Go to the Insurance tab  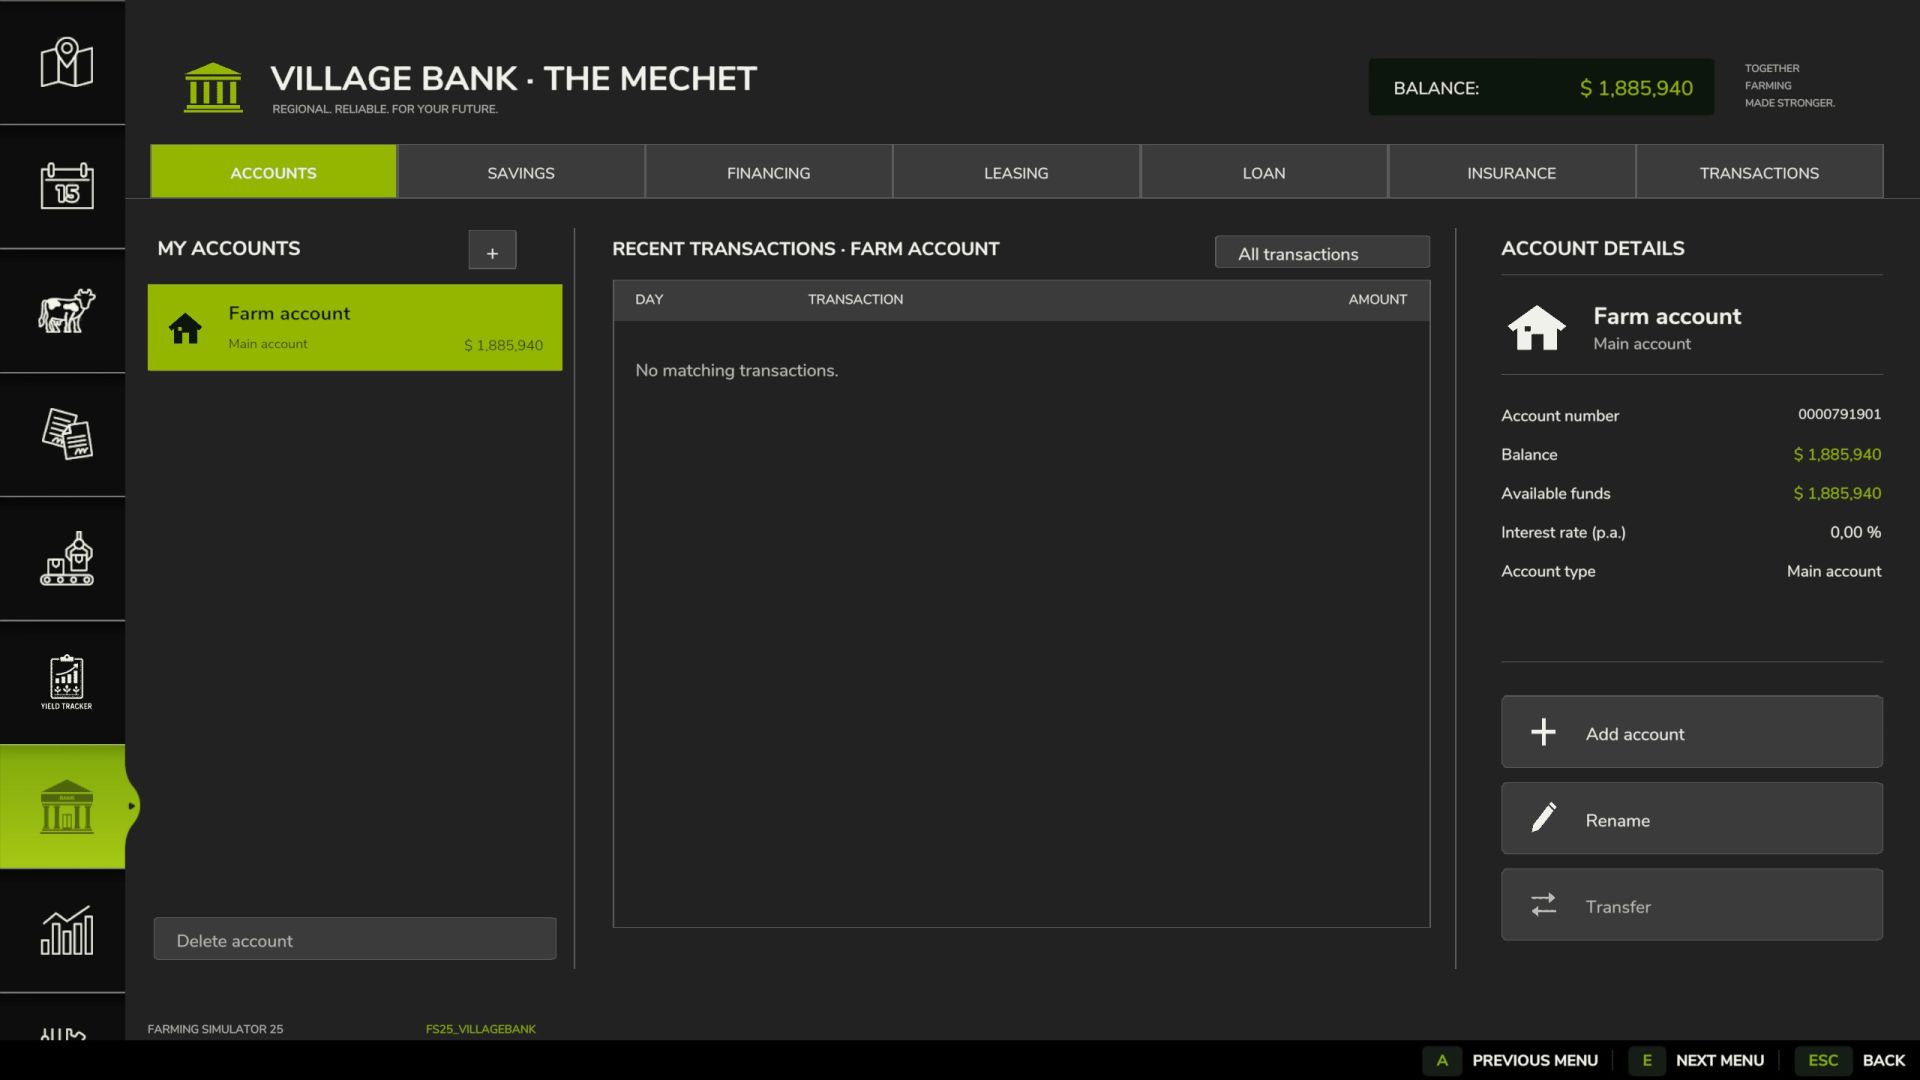1511,172
